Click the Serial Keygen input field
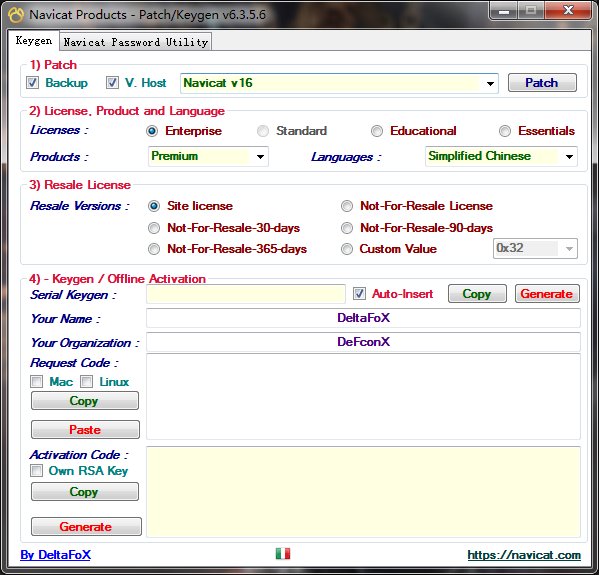Viewport: 599px width, 575px height. 246,294
